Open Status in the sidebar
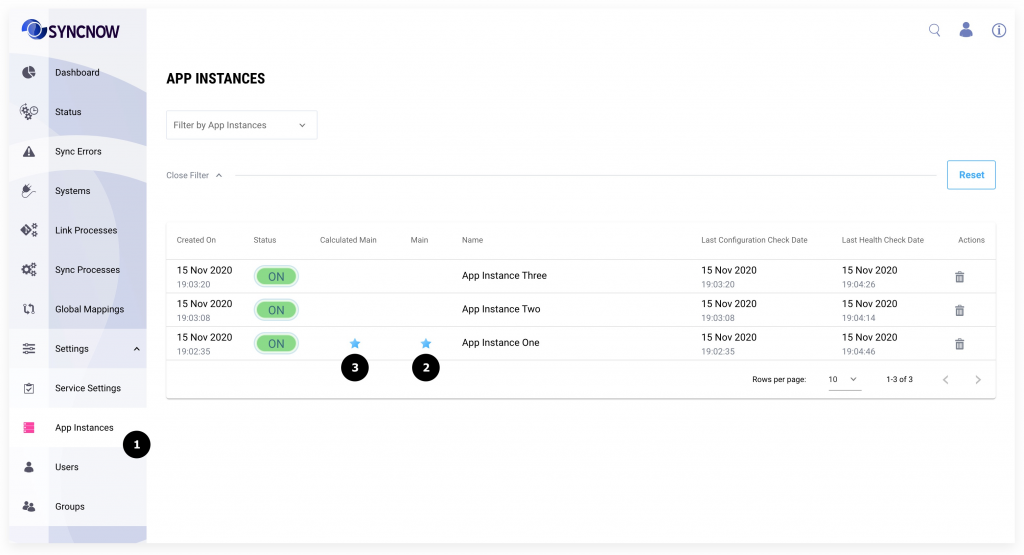This screenshot has height=555, width=1024. 68,112
